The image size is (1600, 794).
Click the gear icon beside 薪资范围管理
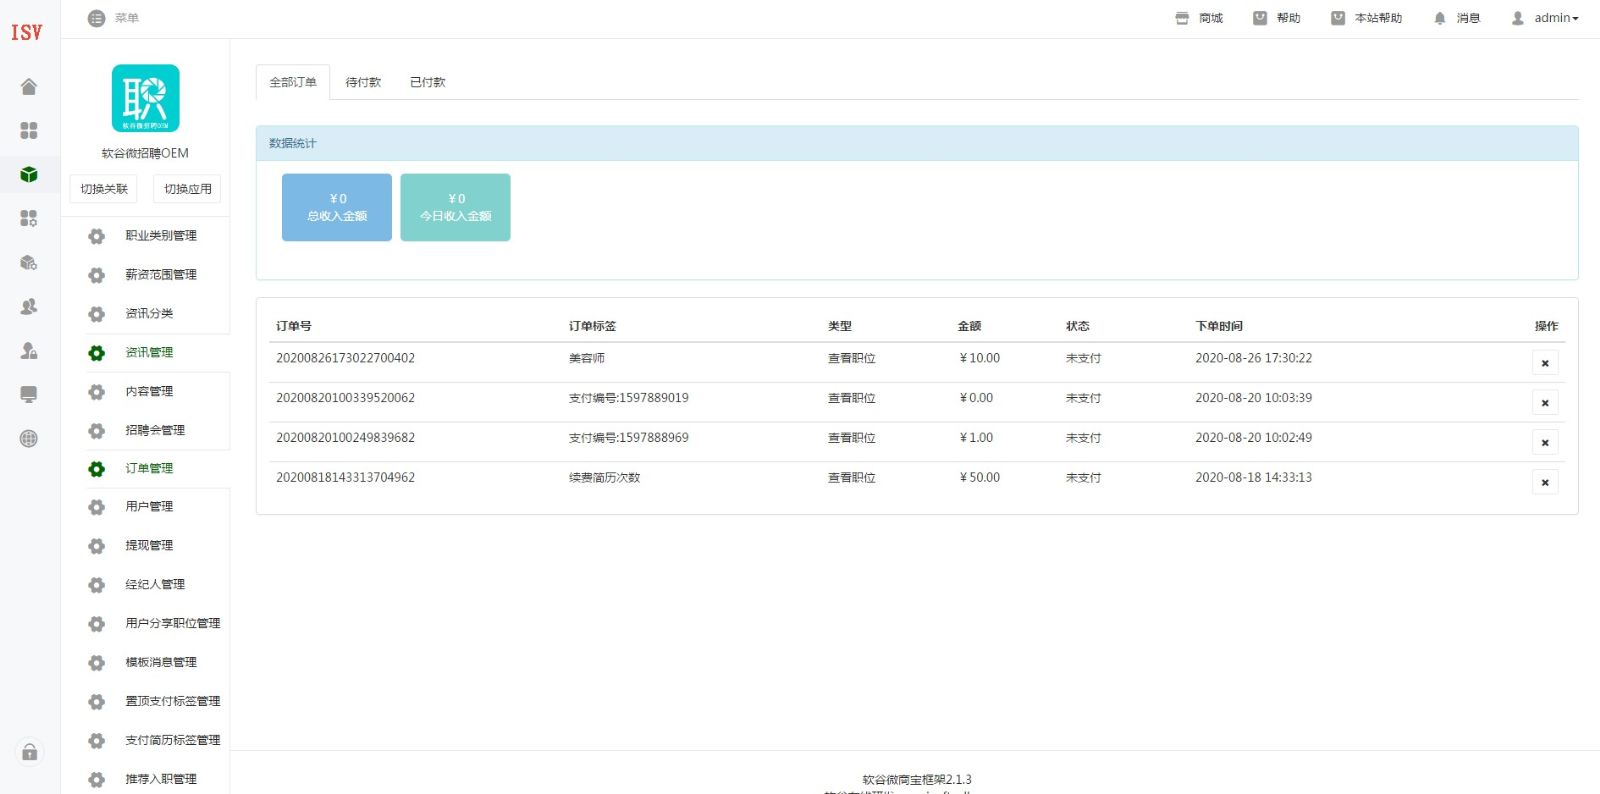(x=96, y=275)
